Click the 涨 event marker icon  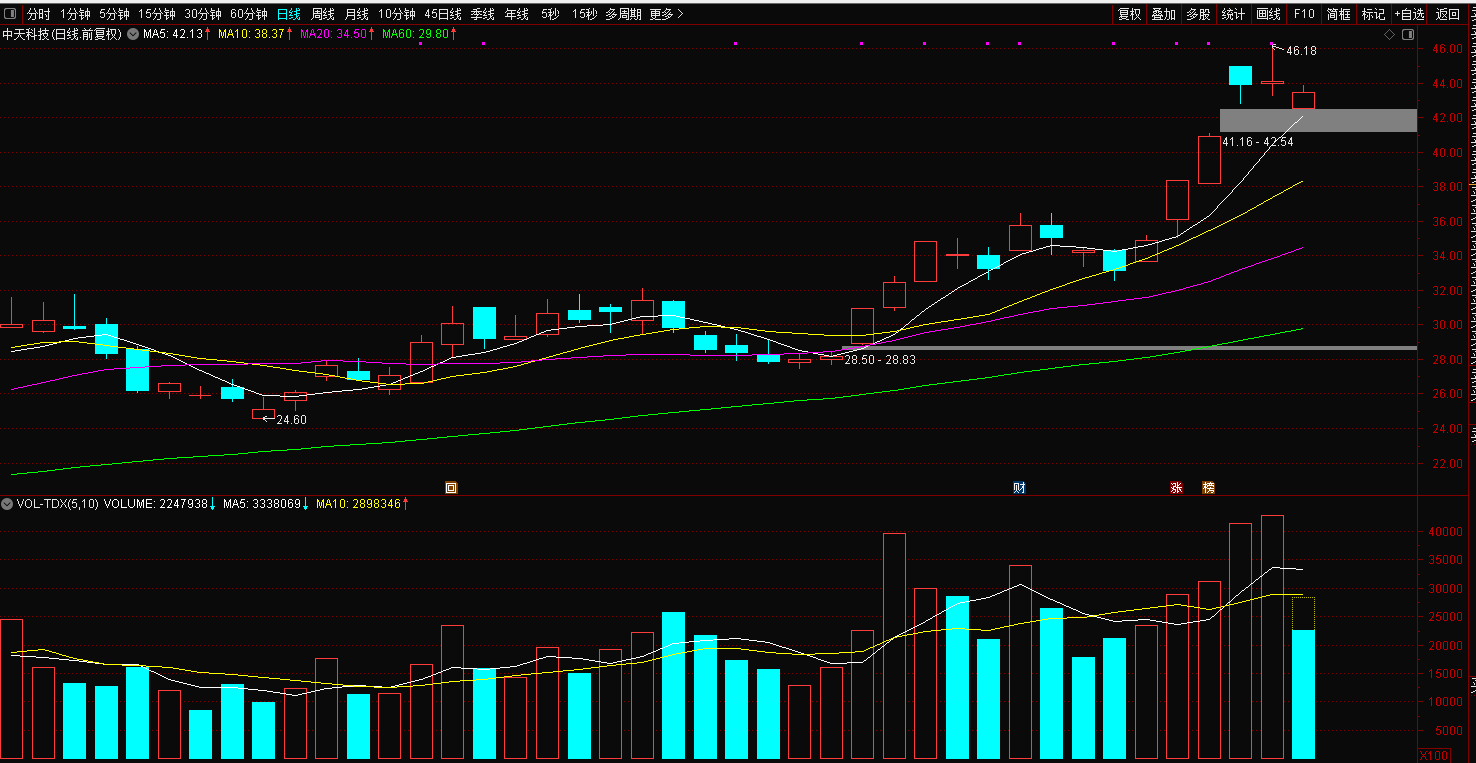pos(1176,488)
